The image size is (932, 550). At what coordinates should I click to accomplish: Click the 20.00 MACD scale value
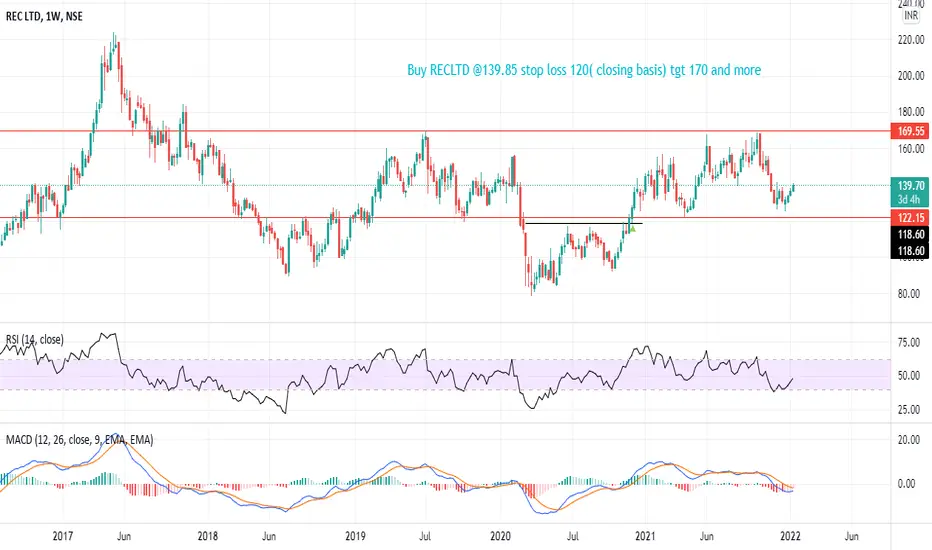coord(909,440)
